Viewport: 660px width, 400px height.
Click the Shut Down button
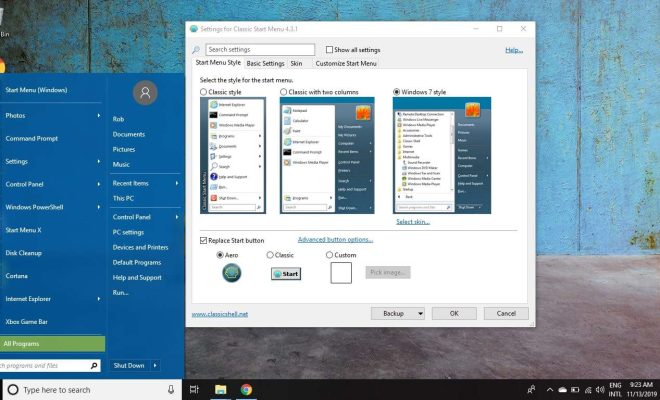pyautogui.click(x=129, y=365)
